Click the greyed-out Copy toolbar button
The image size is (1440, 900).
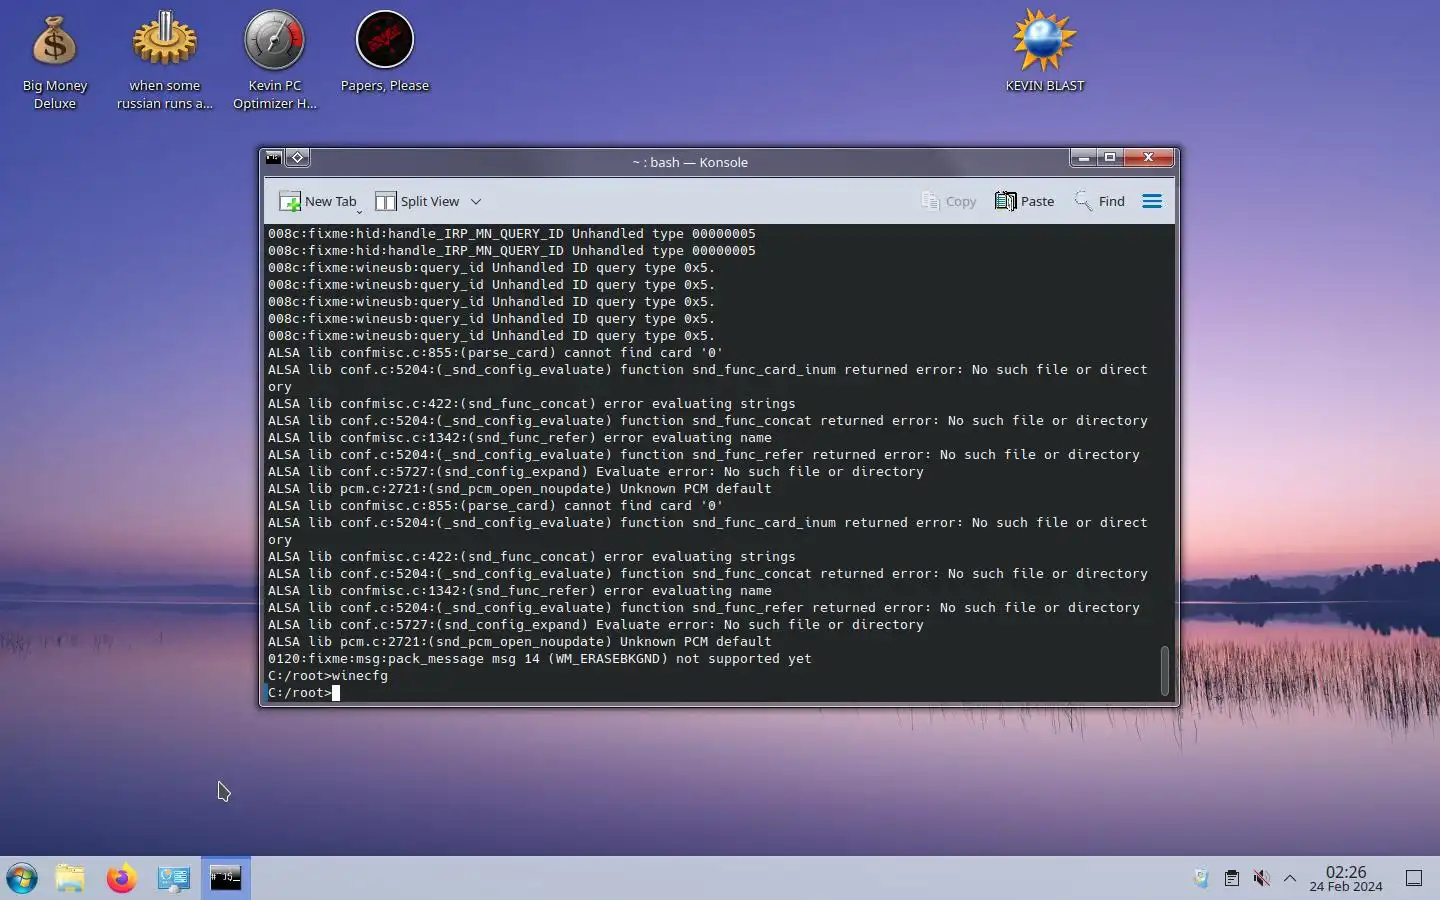(948, 201)
